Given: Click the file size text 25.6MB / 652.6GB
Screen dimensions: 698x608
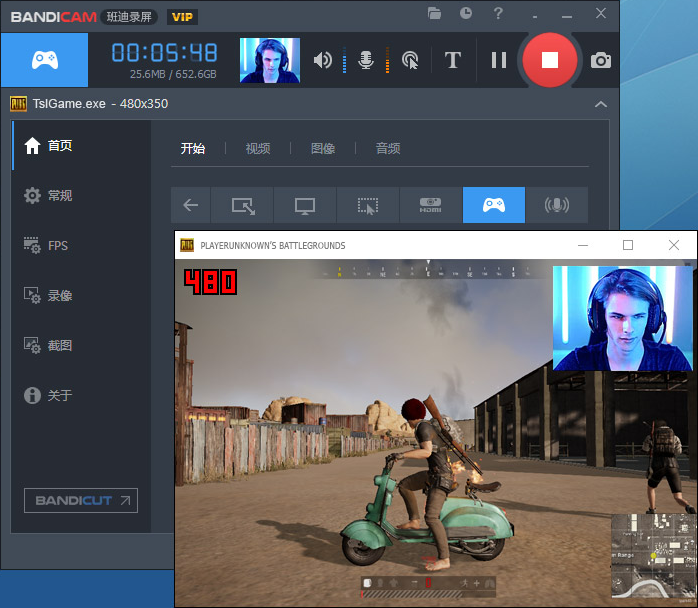Looking at the screenshot, I should (x=173, y=74).
